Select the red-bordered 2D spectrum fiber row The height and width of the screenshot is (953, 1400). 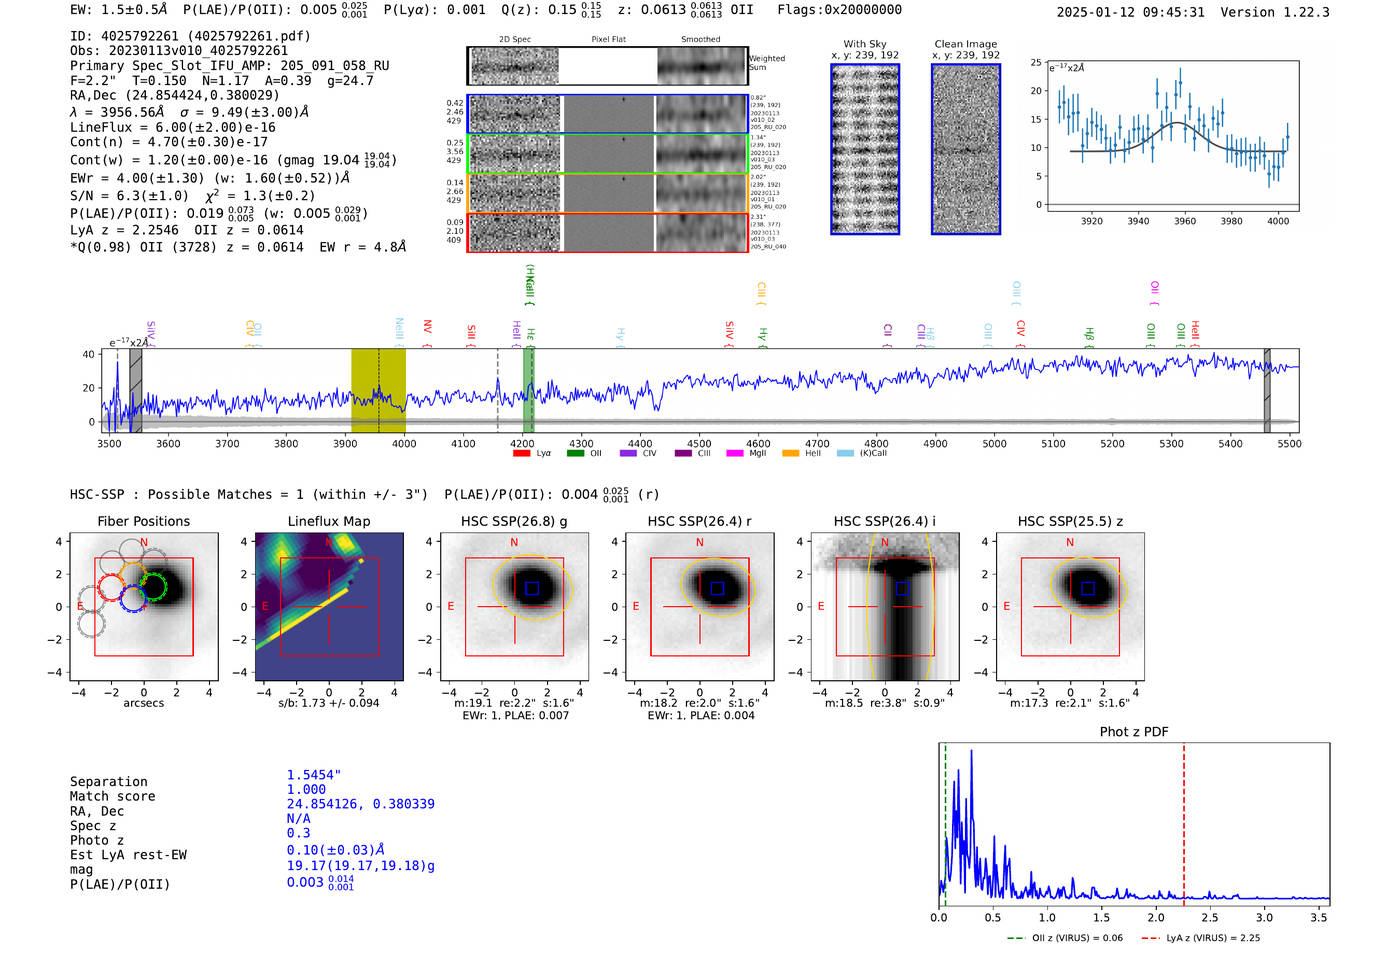[x=607, y=232]
